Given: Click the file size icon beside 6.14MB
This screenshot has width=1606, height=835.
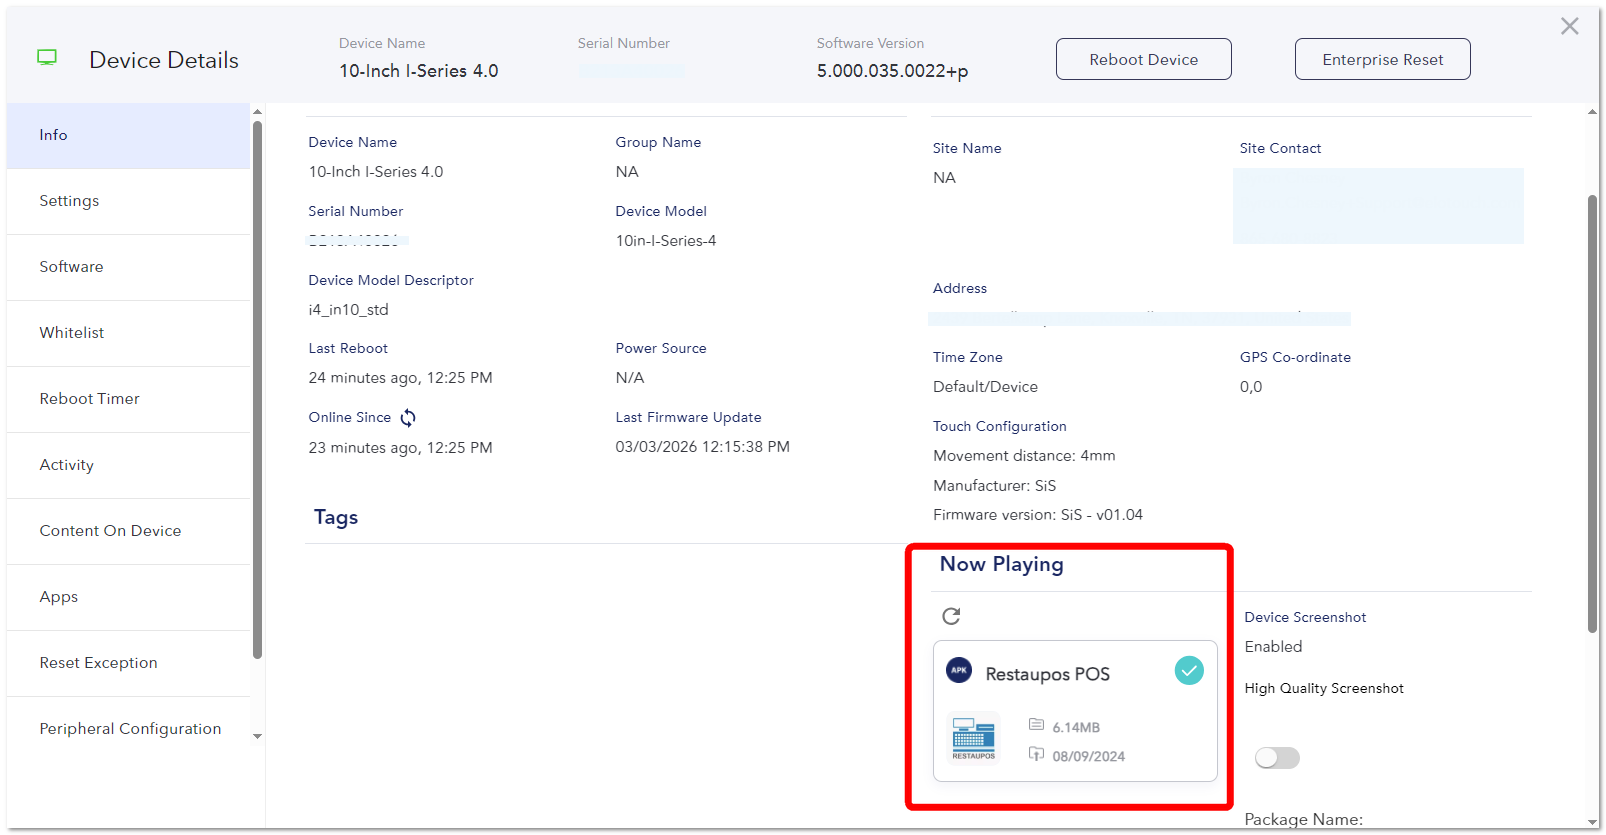Looking at the screenshot, I should (1037, 725).
